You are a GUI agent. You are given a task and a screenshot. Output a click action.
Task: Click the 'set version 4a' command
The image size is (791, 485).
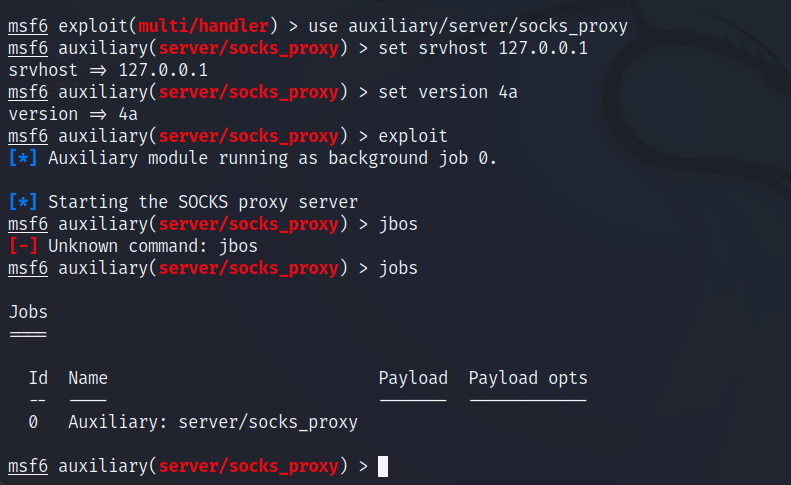448,92
